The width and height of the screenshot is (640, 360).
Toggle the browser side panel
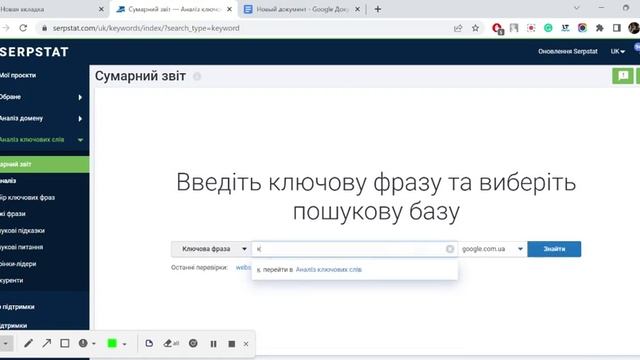(617, 28)
